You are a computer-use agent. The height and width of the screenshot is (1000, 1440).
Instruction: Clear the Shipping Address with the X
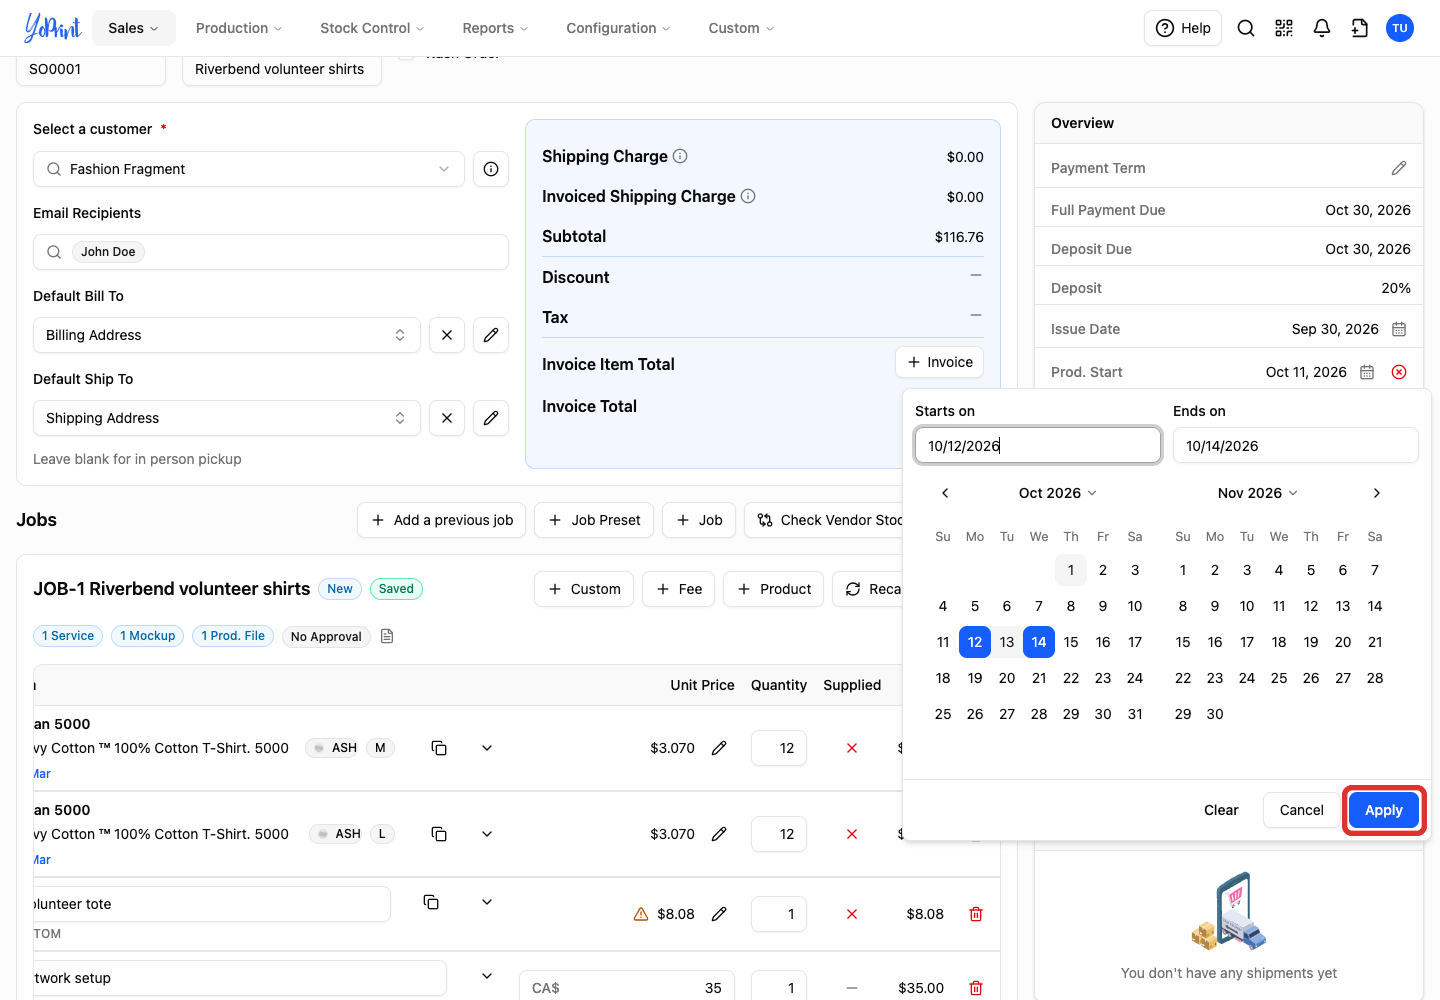[447, 418]
